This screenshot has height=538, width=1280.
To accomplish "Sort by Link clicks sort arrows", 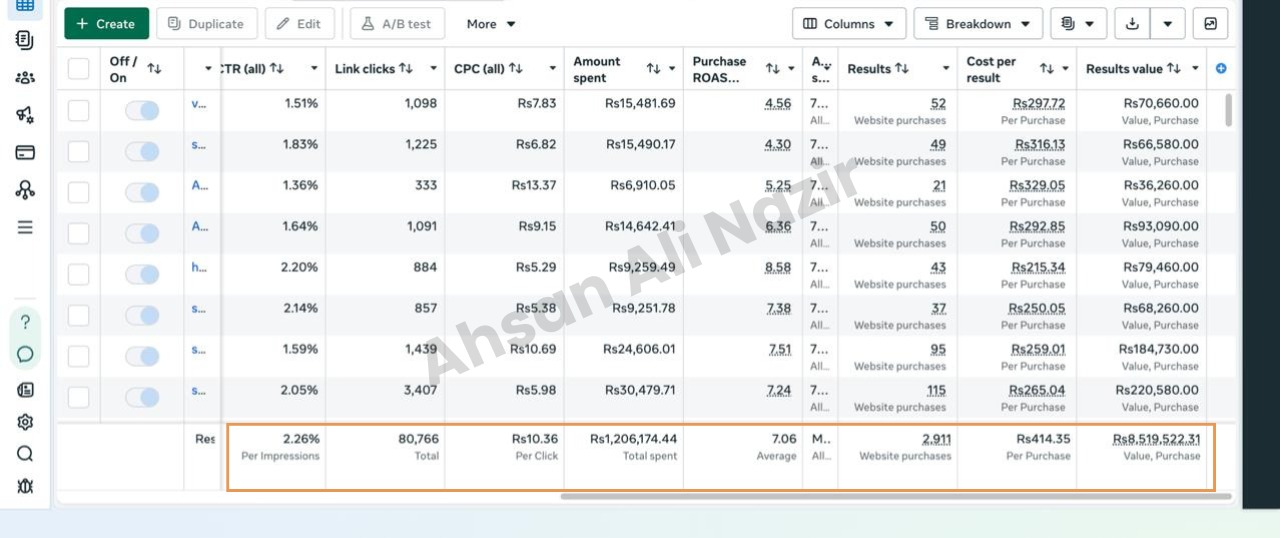I will click(x=406, y=69).
